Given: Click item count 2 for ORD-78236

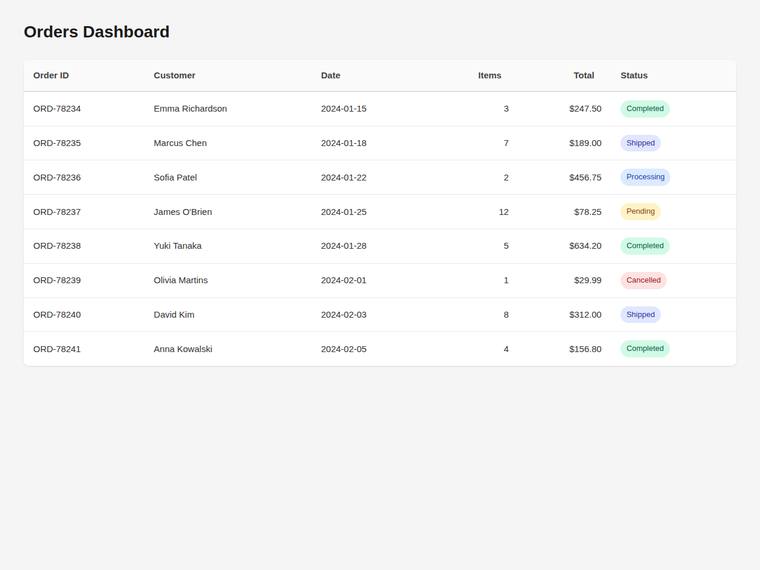Looking at the screenshot, I should pos(506,177).
